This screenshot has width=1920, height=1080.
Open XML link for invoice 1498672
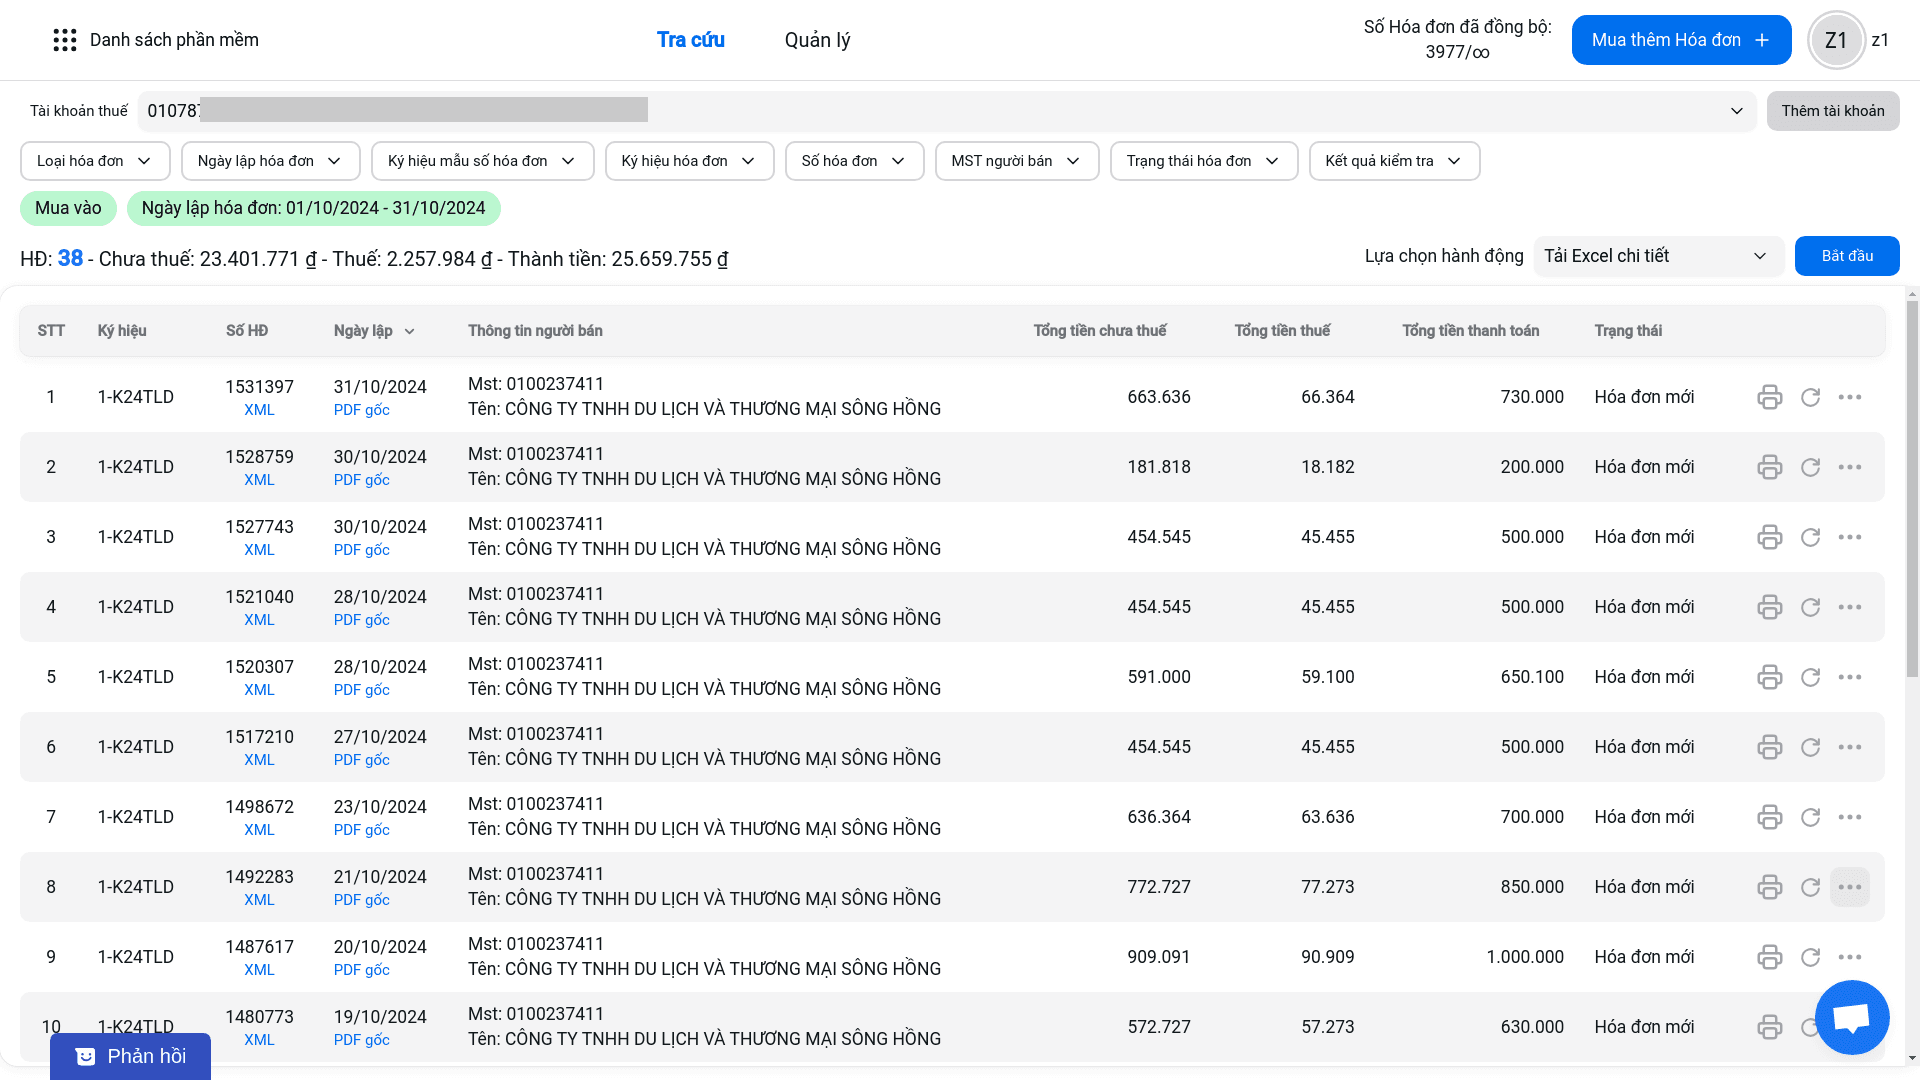click(259, 830)
